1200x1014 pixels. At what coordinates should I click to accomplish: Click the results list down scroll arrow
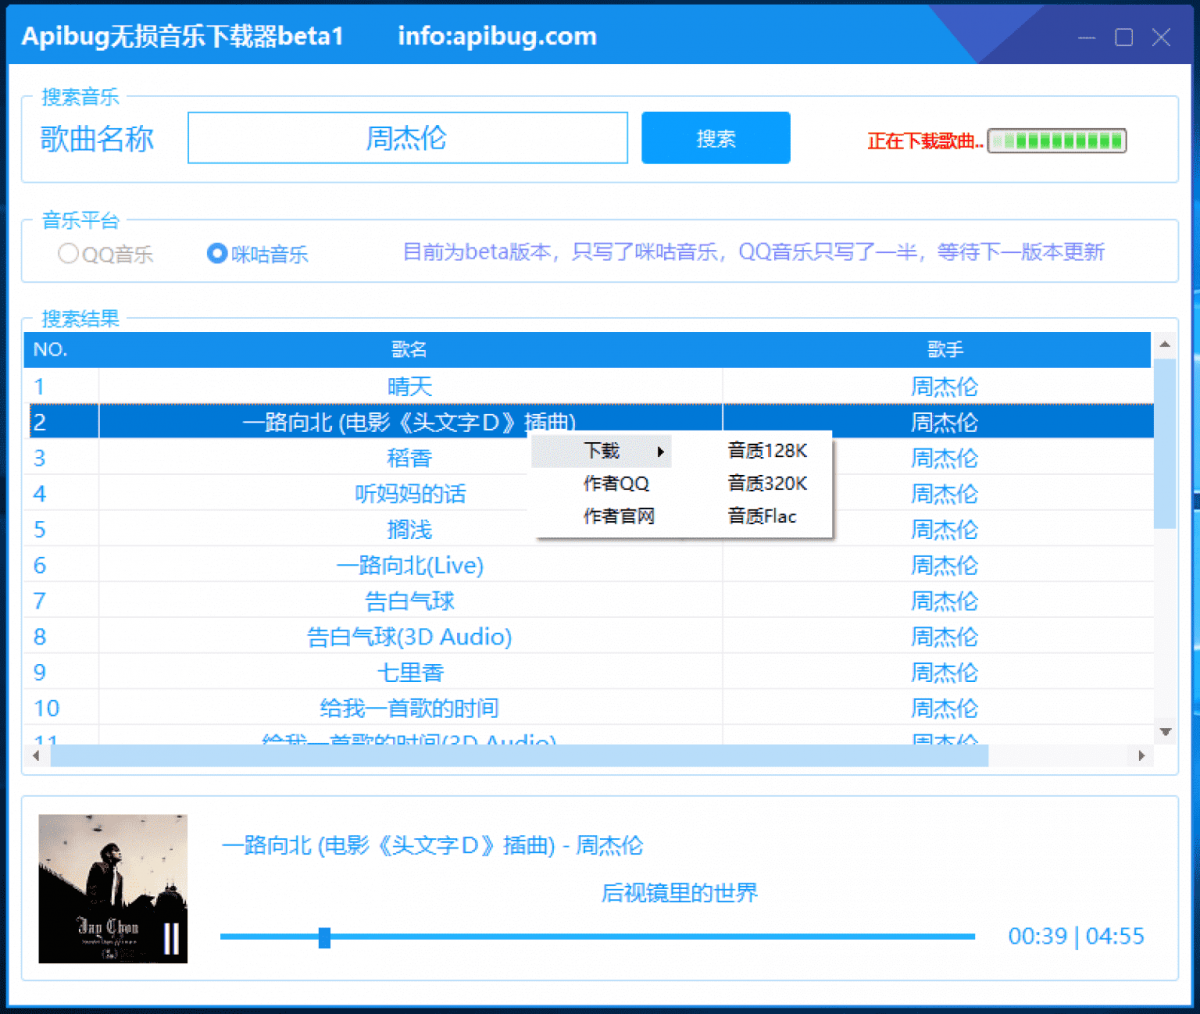tap(1165, 732)
